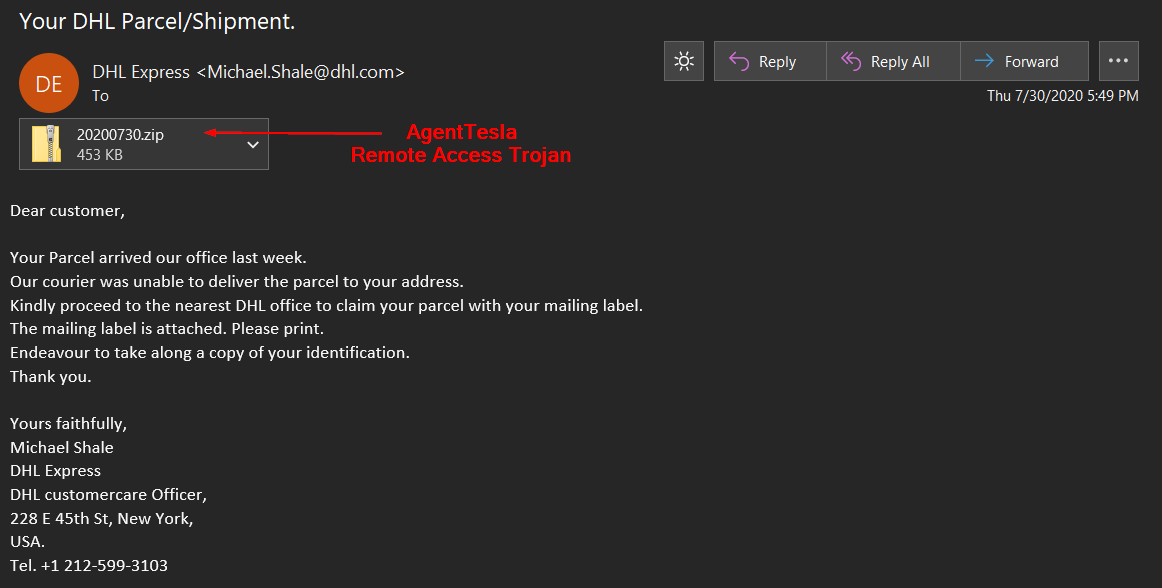Click the To recipient line
The height and width of the screenshot is (588, 1162).
pos(100,96)
